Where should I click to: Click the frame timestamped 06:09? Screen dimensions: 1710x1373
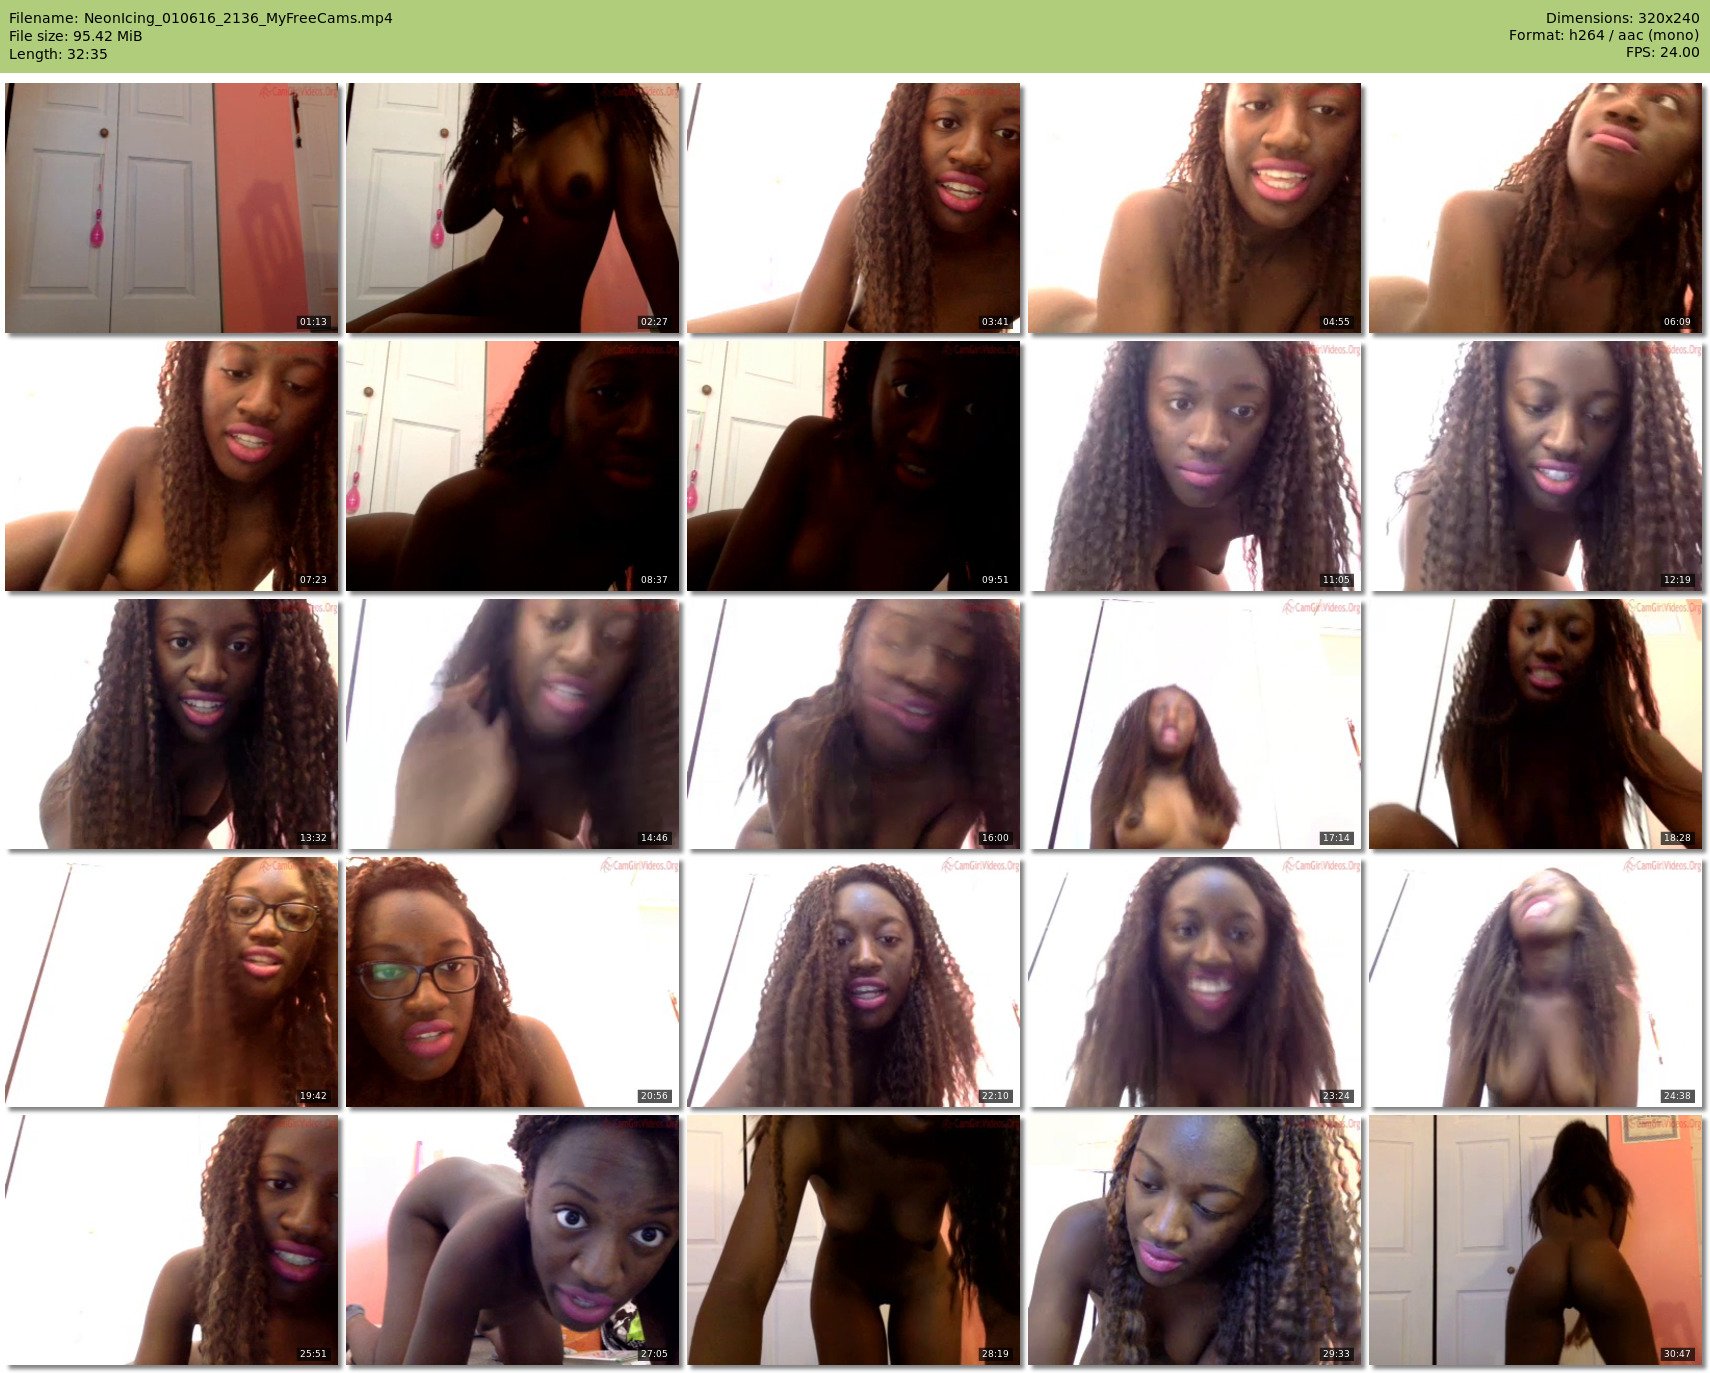tap(1536, 208)
